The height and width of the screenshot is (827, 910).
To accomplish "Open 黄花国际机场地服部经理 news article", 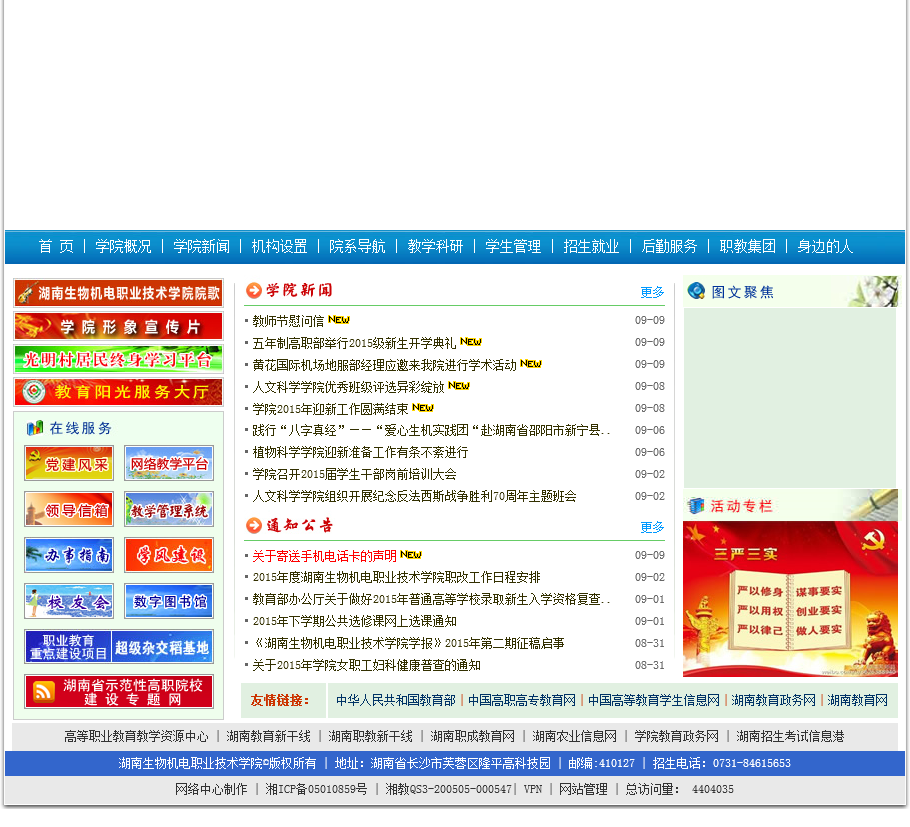I will tap(384, 364).
